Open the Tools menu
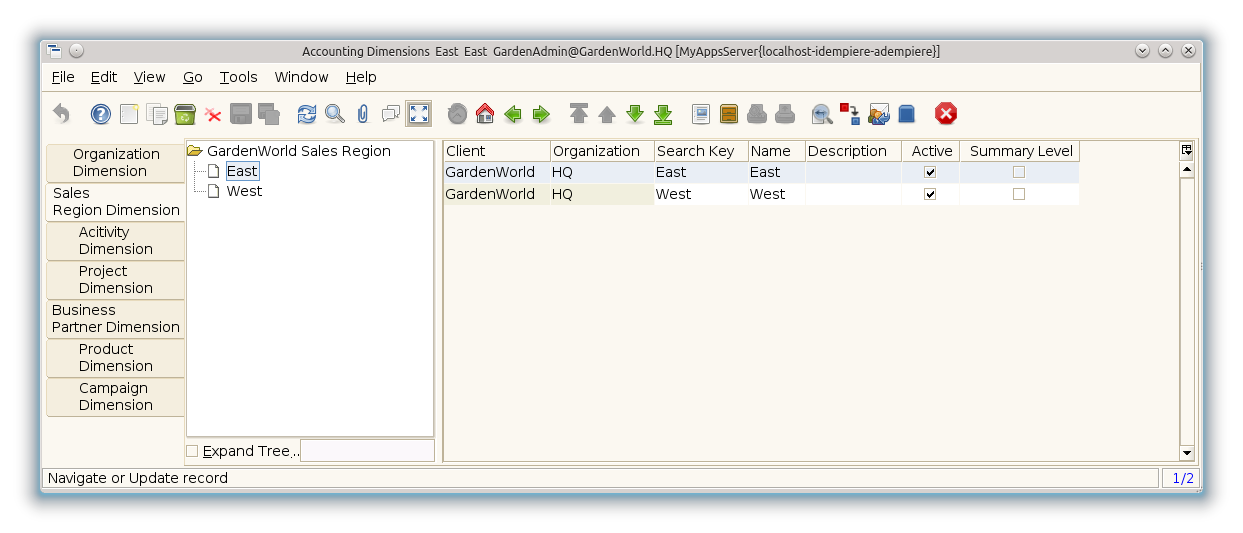 [x=238, y=77]
